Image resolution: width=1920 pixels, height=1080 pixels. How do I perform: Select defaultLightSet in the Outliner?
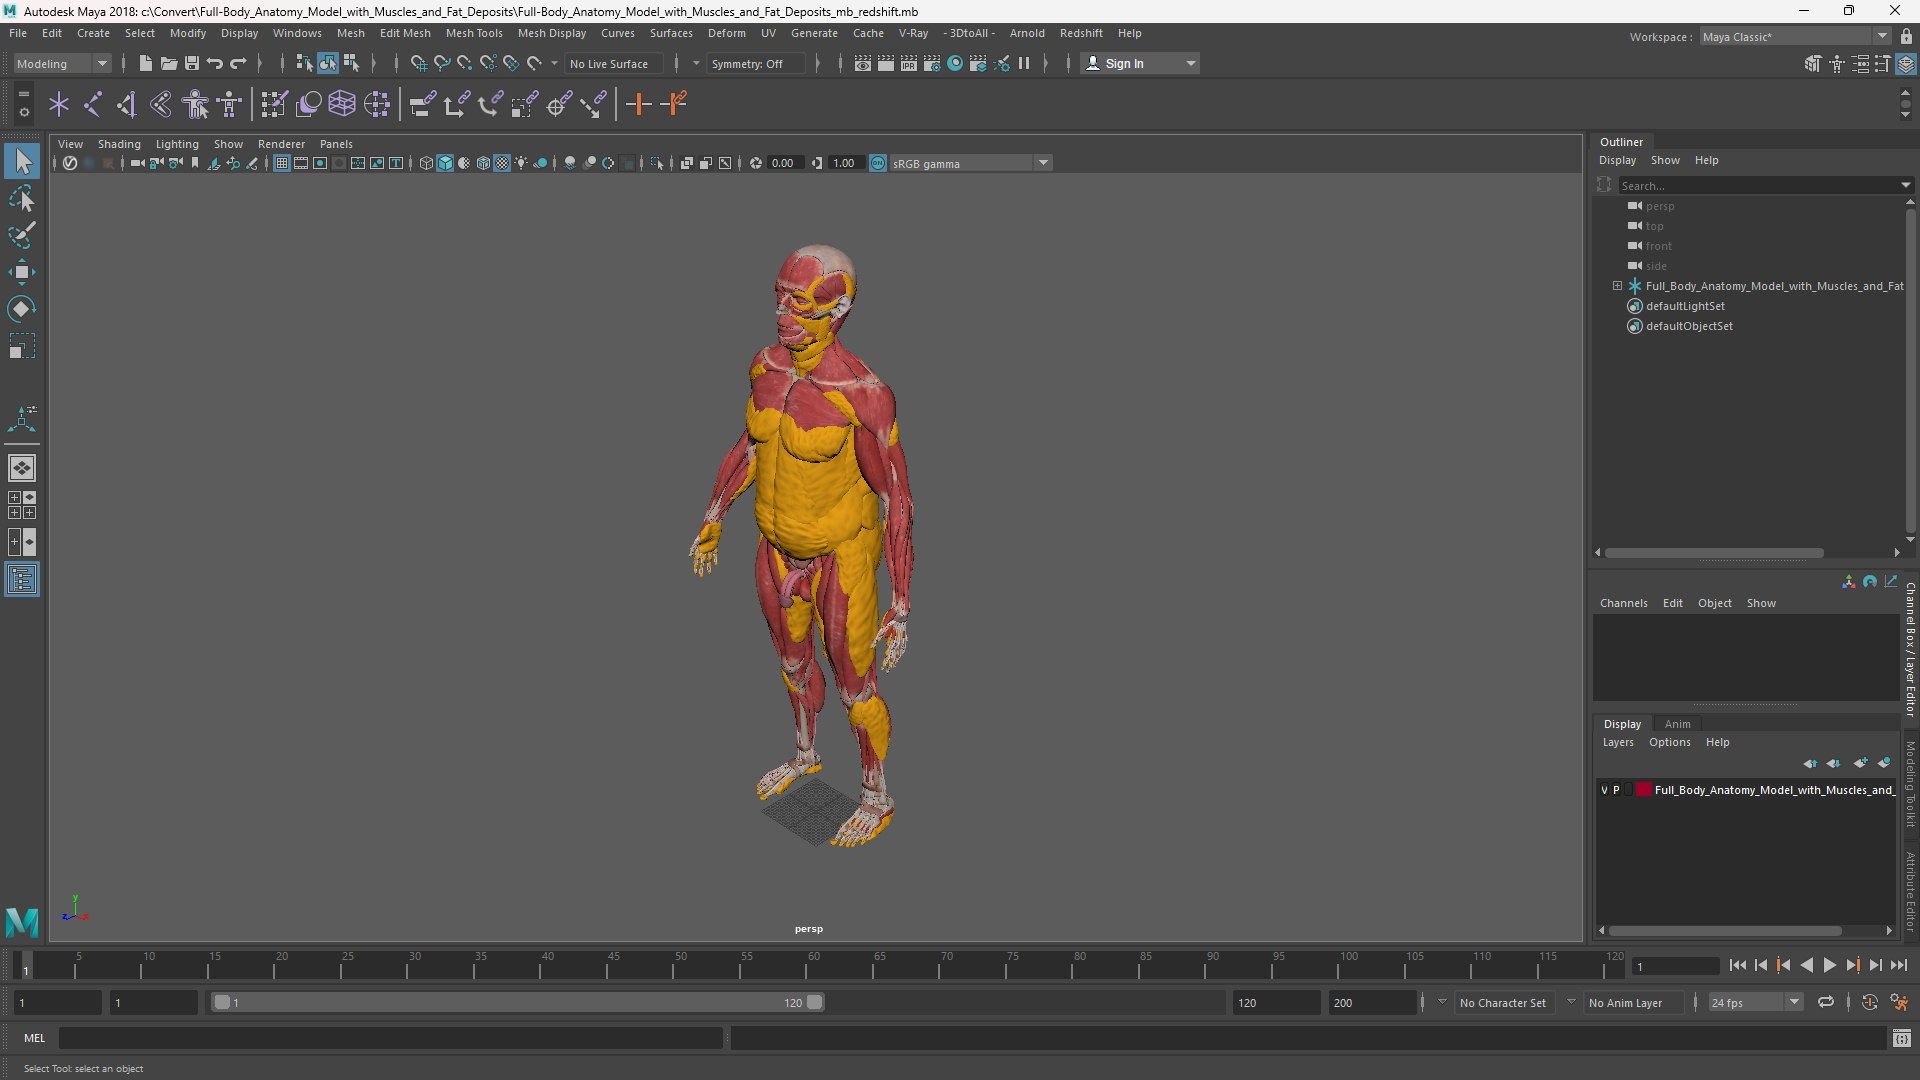1685,306
